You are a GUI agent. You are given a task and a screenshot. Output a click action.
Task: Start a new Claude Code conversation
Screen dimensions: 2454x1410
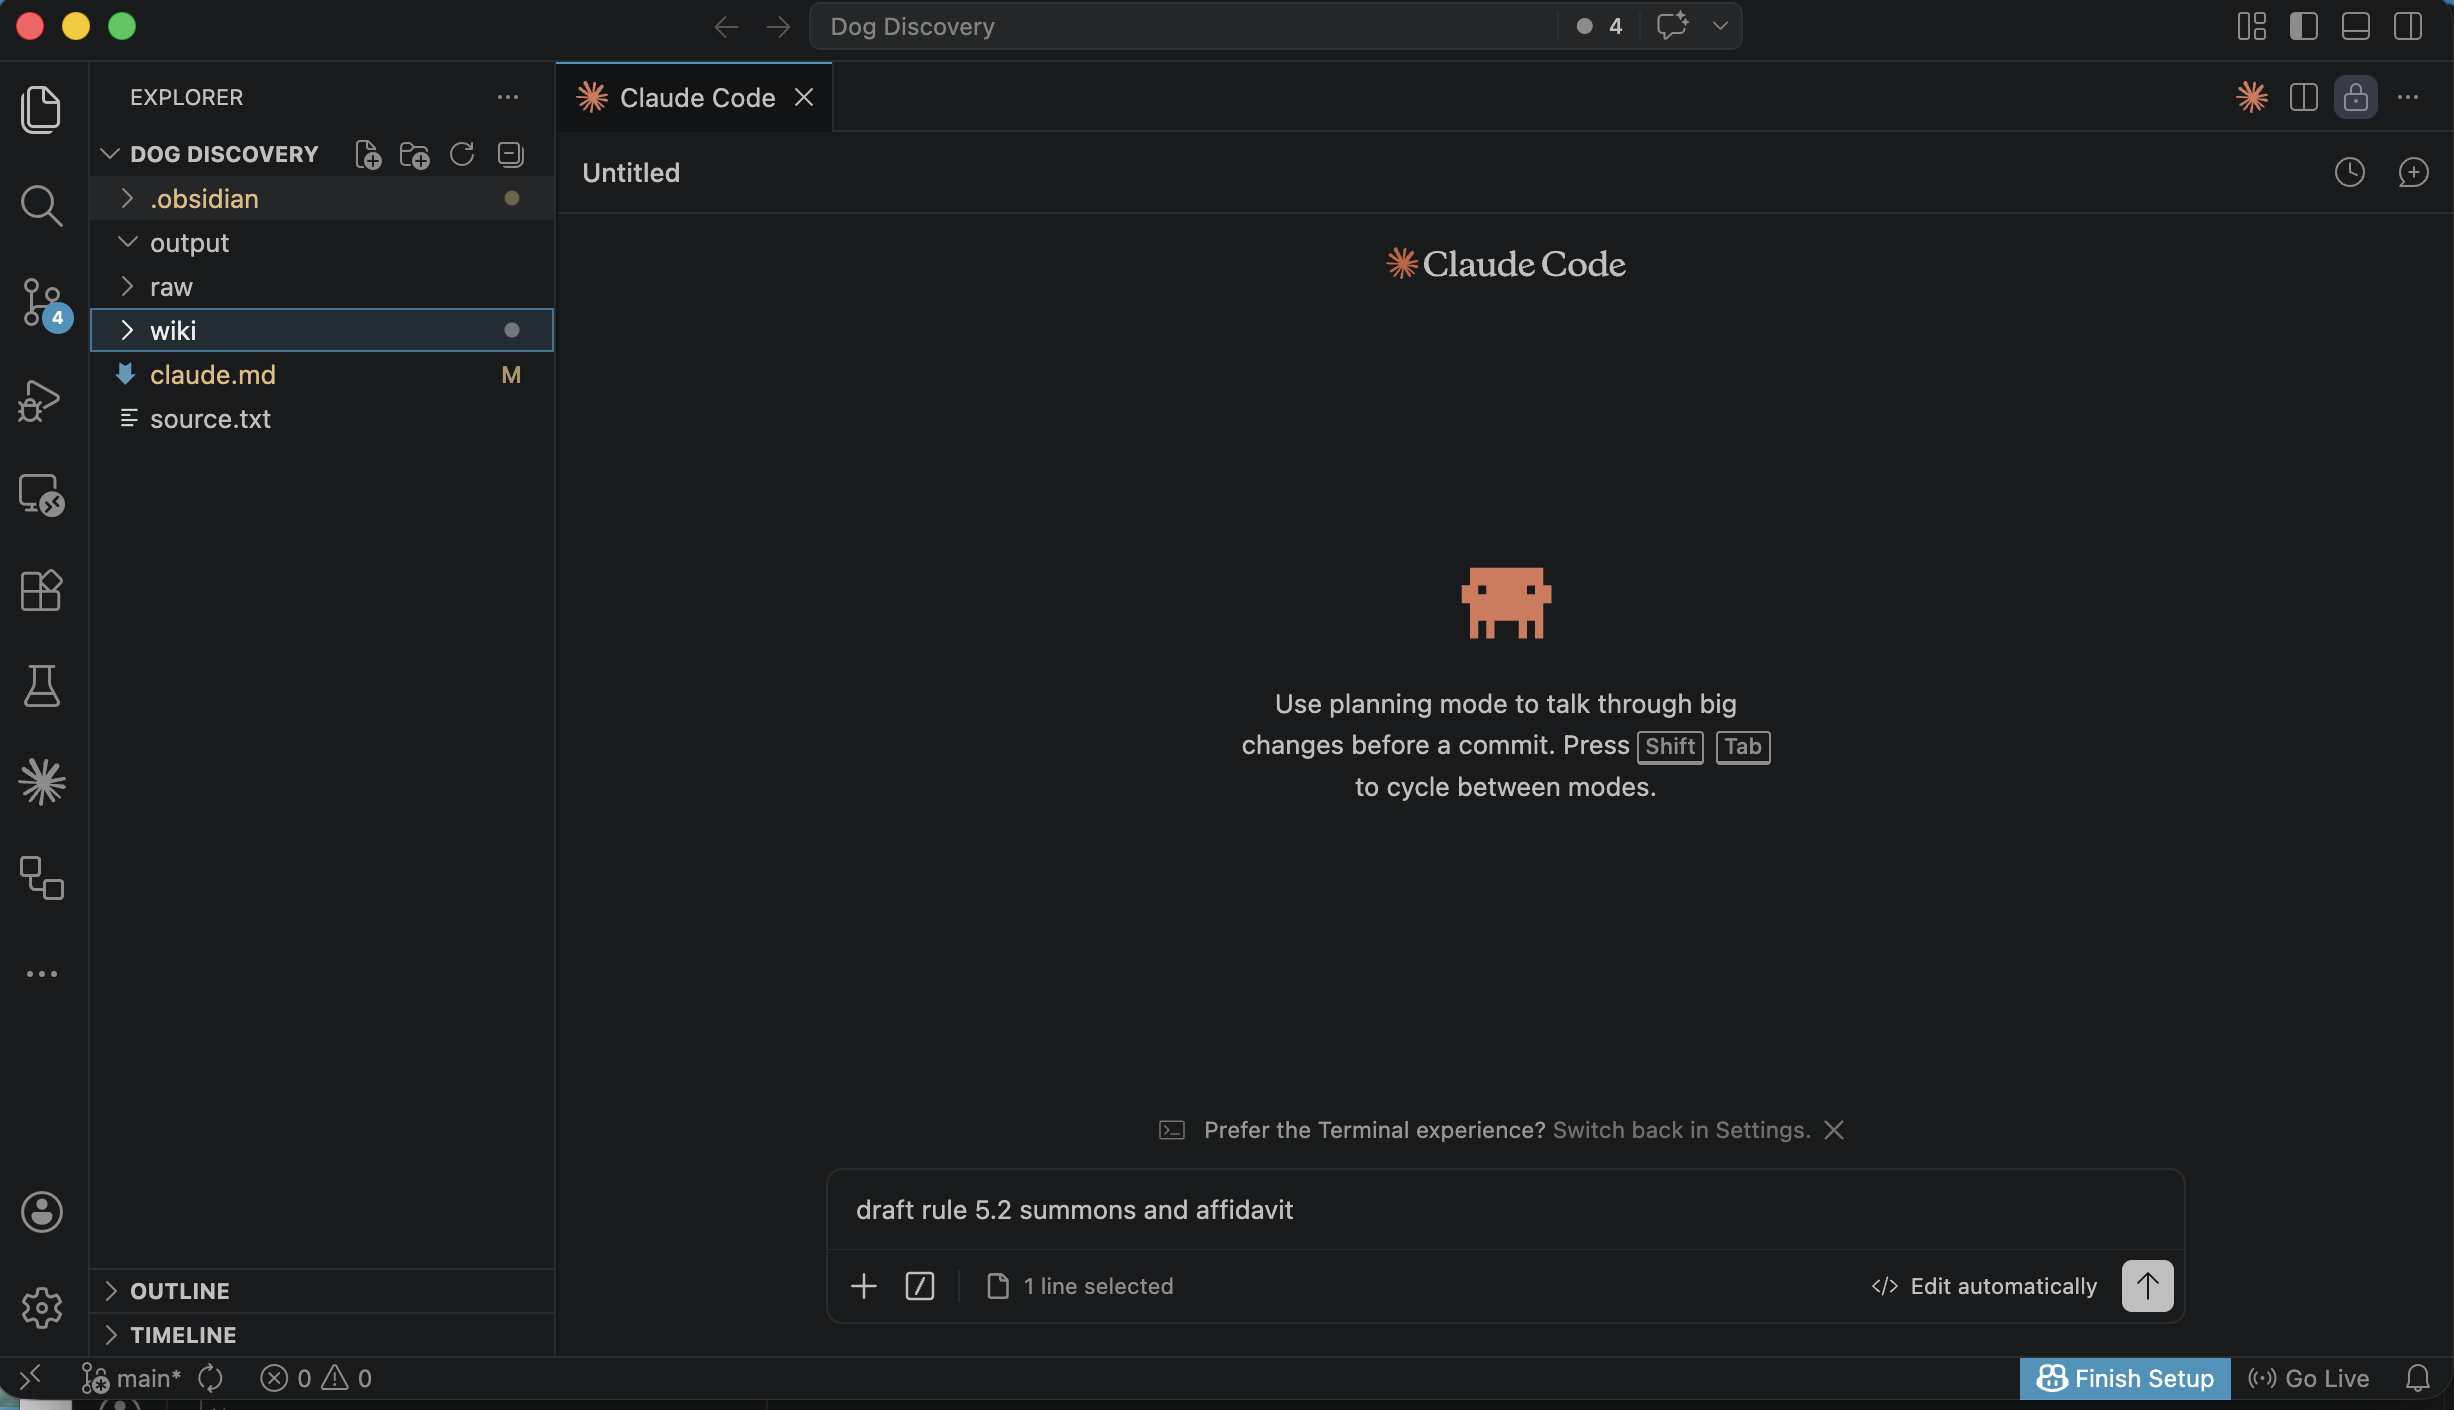2414,172
